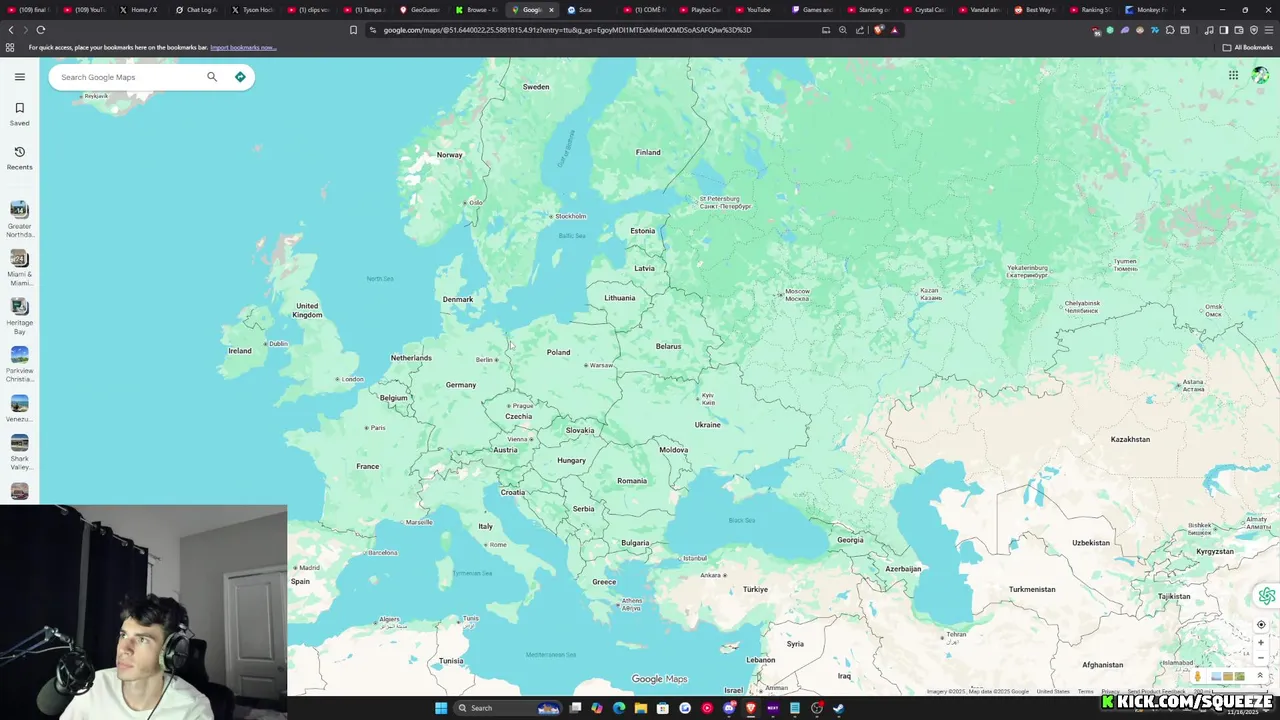1280x720 pixels.
Task: Click the Poland country label
Action: point(558,352)
